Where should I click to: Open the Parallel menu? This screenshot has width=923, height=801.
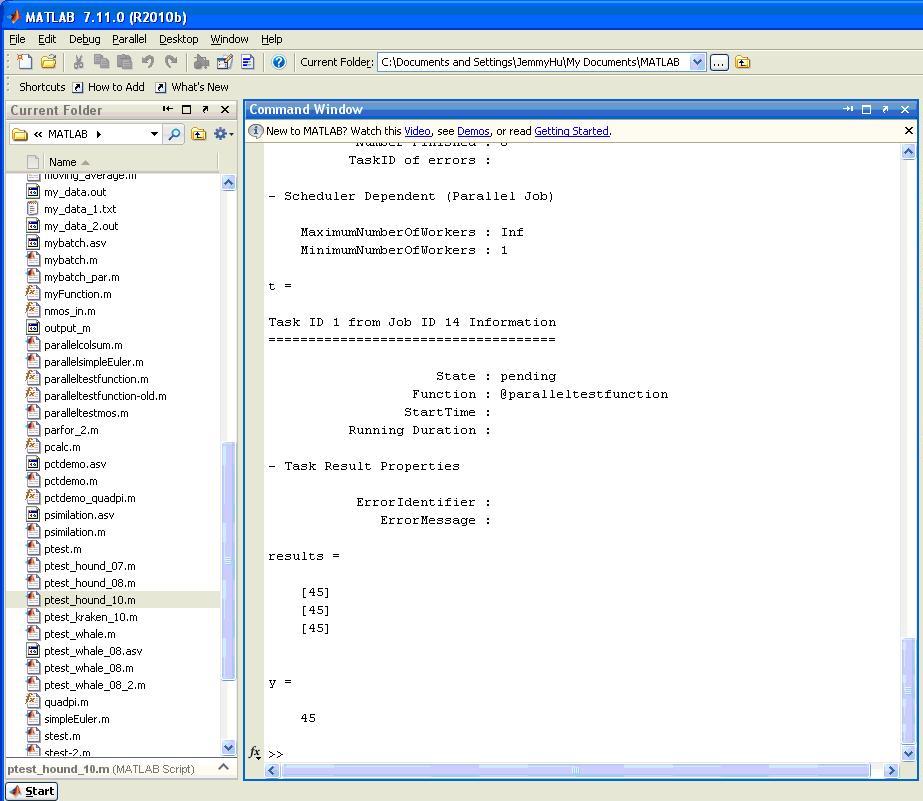tap(129, 39)
